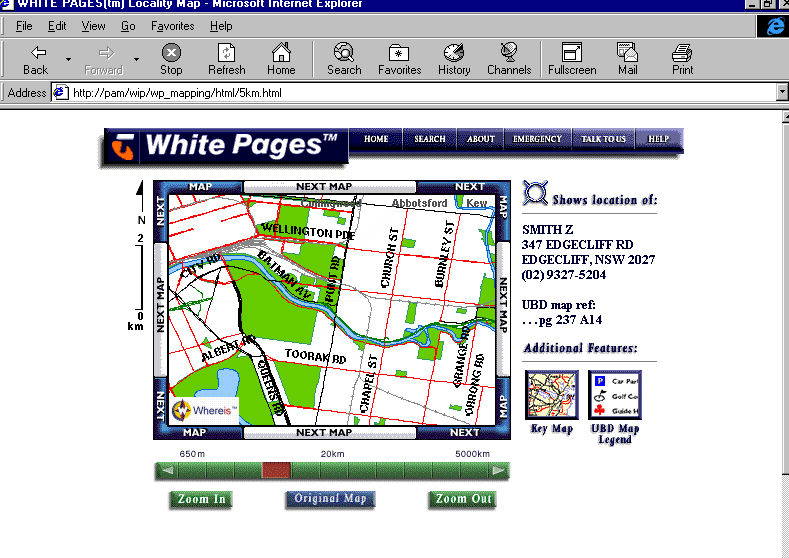Screen dimensions: 789x558
Task: Click the bottom NEXT MAP navigation bar
Action: point(330,432)
